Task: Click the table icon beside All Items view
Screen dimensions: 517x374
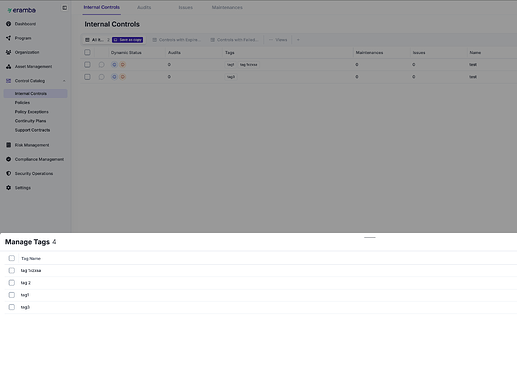Action: (87, 40)
